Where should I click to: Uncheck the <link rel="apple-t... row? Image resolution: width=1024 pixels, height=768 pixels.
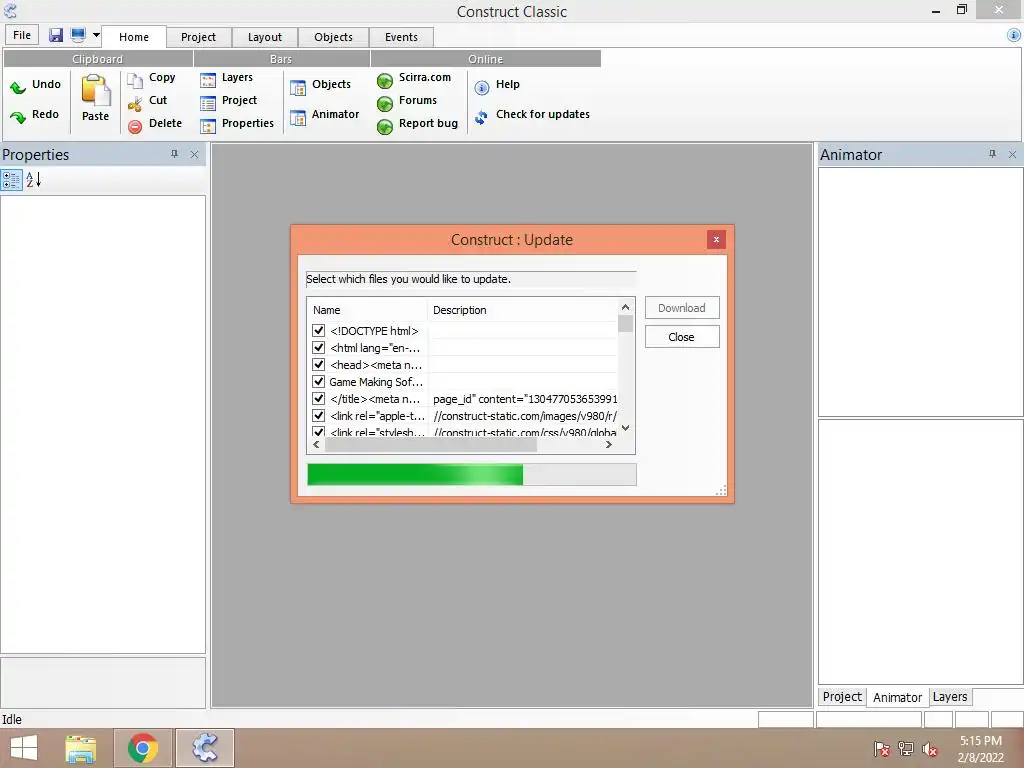319,415
